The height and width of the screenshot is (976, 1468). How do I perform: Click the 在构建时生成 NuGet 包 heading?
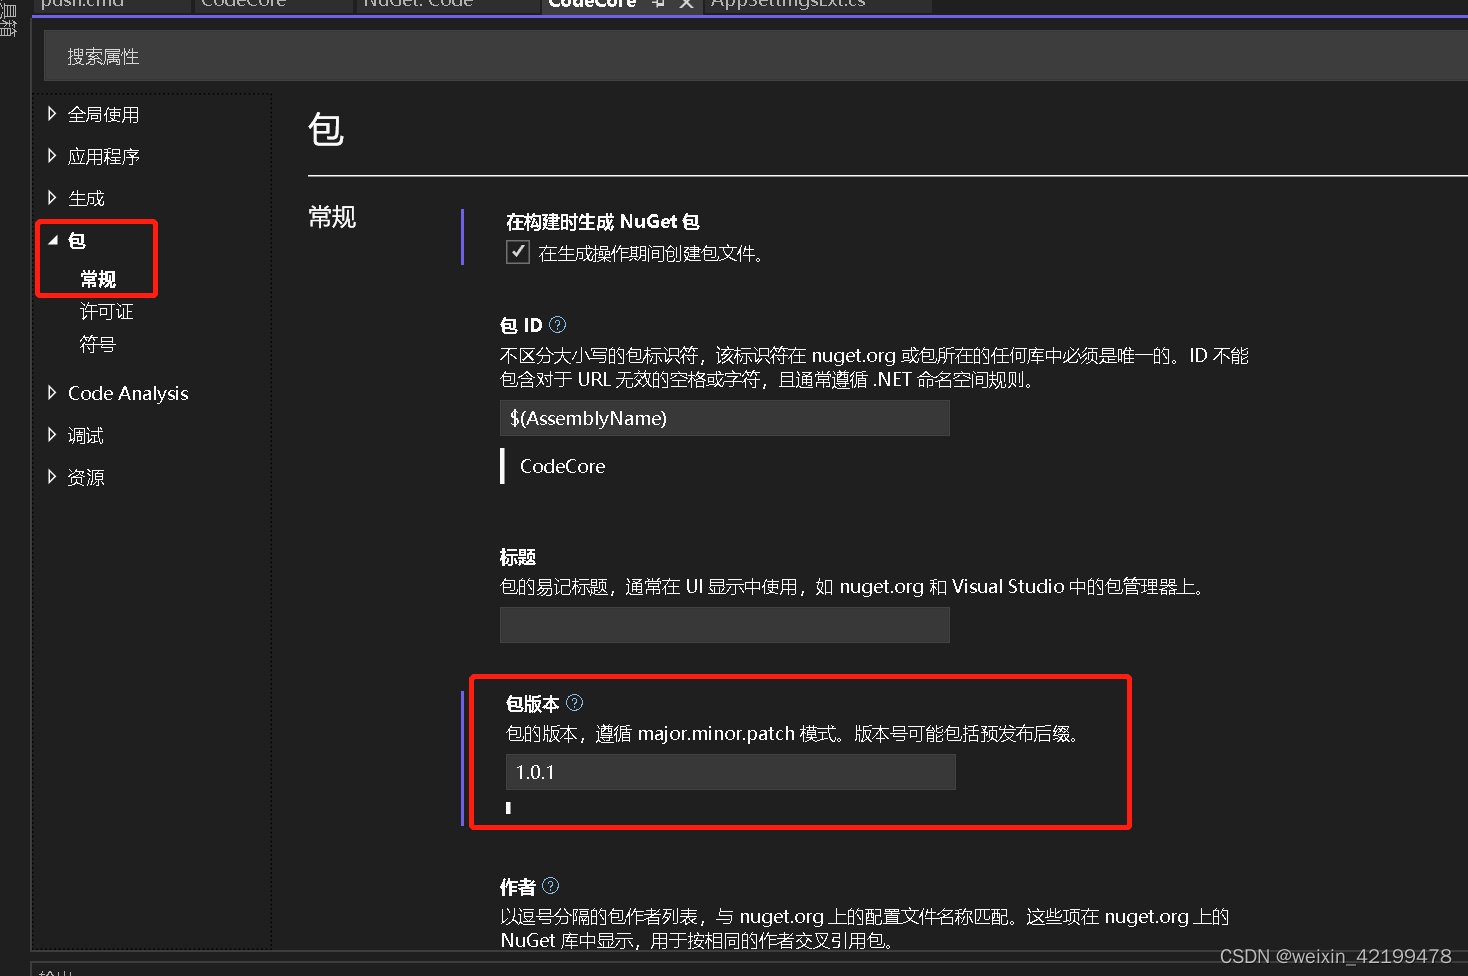click(x=603, y=222)
